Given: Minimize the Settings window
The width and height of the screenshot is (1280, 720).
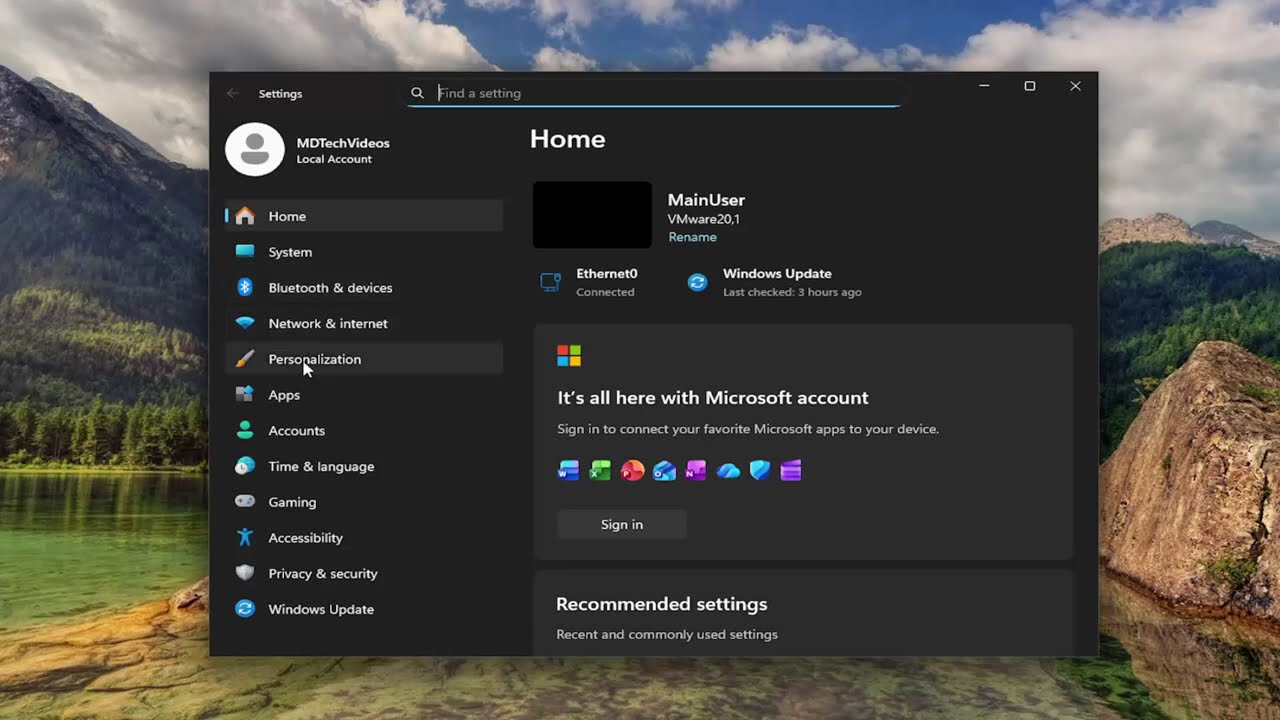Looking at the screenshot, I should [x=984, y=86].
